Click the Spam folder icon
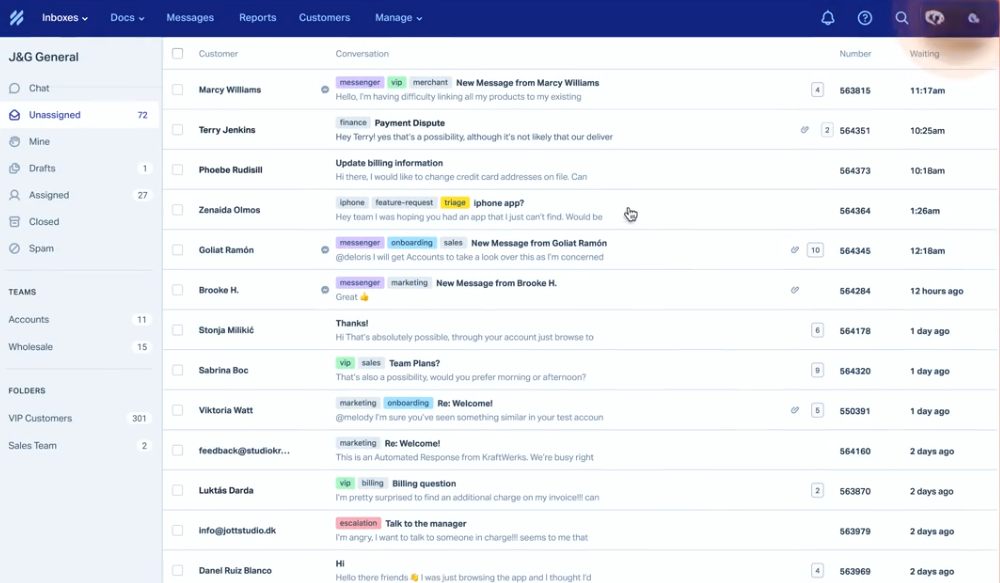1000x583 pixels. tap(14, 248)
